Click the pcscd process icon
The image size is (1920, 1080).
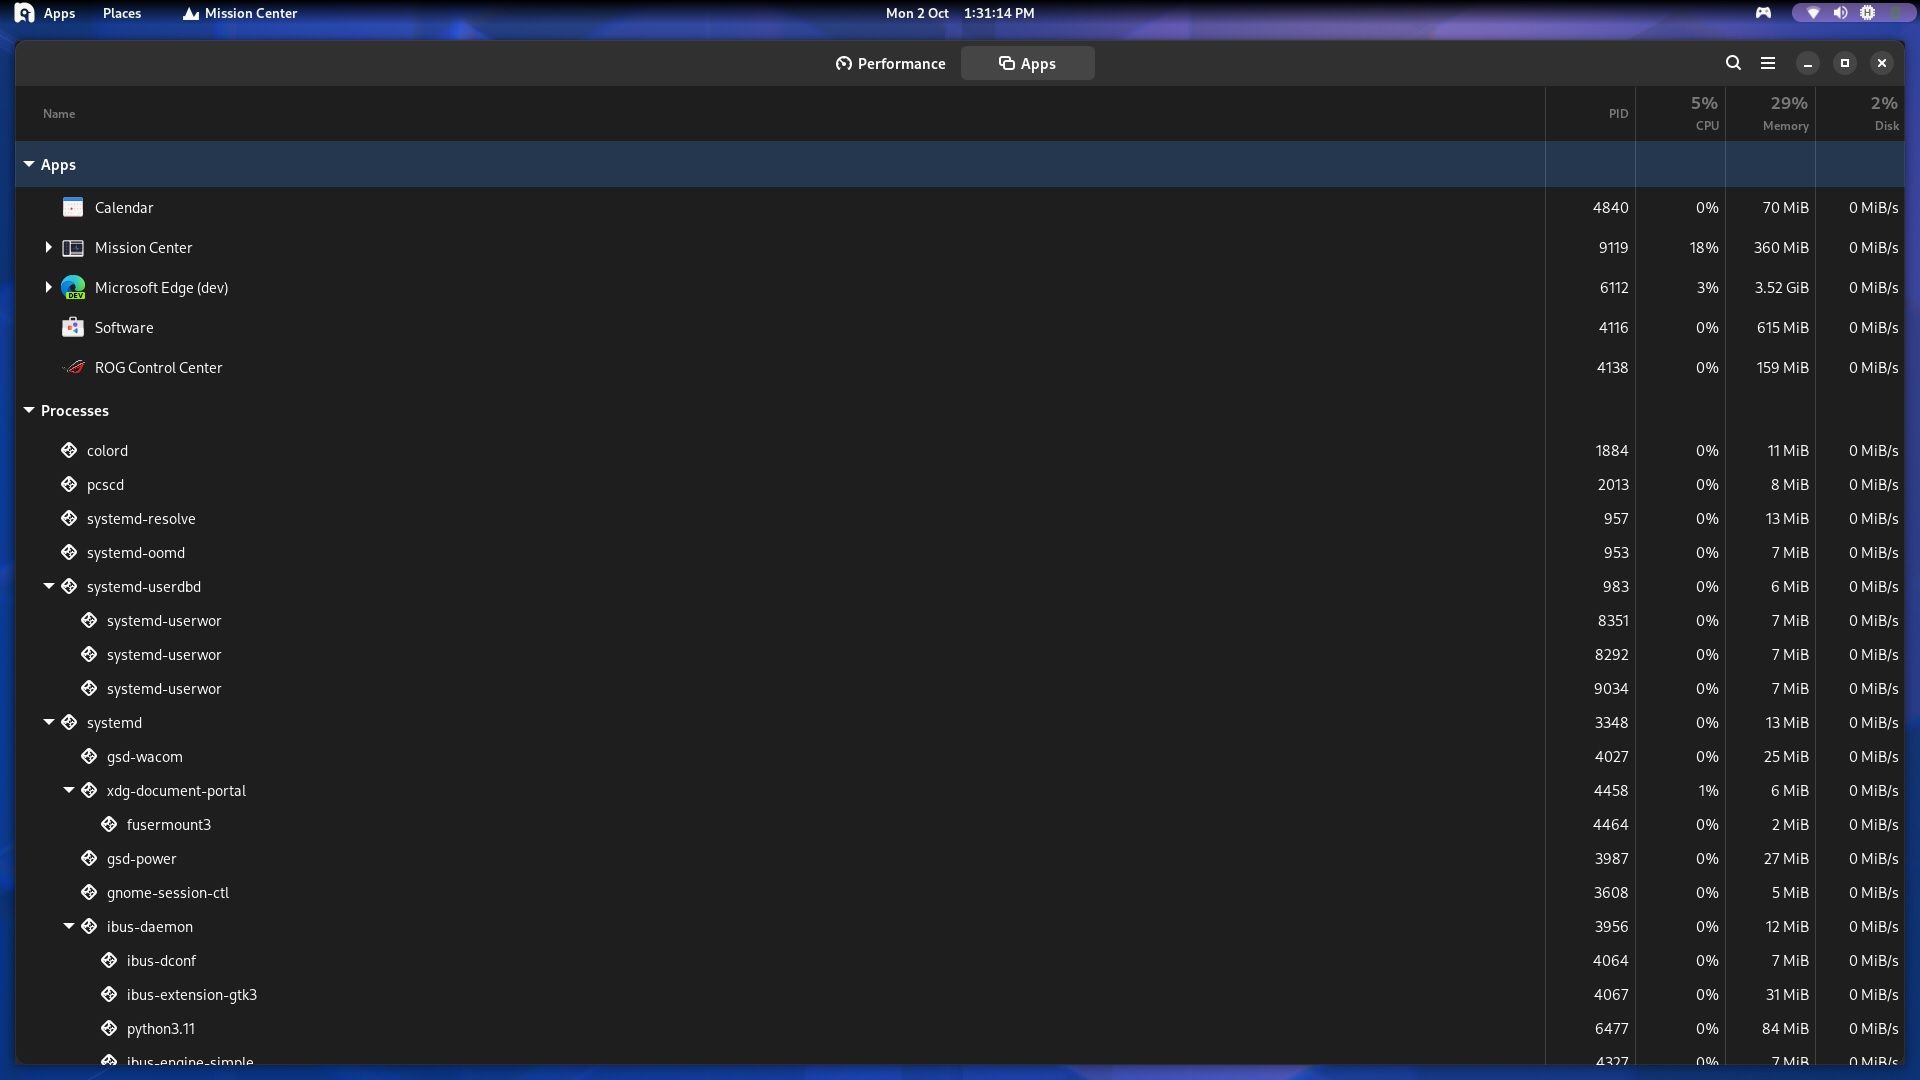tap(69, 484)
